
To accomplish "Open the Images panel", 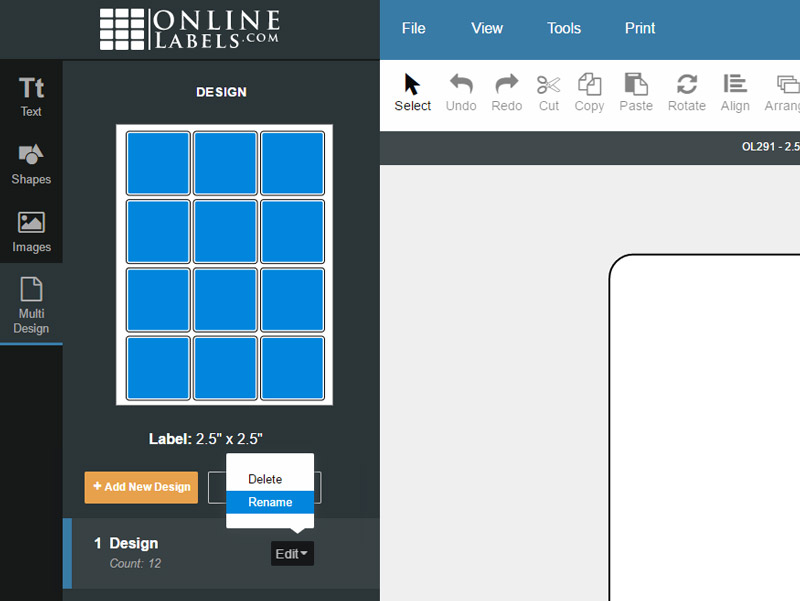I will pos(30,225).
